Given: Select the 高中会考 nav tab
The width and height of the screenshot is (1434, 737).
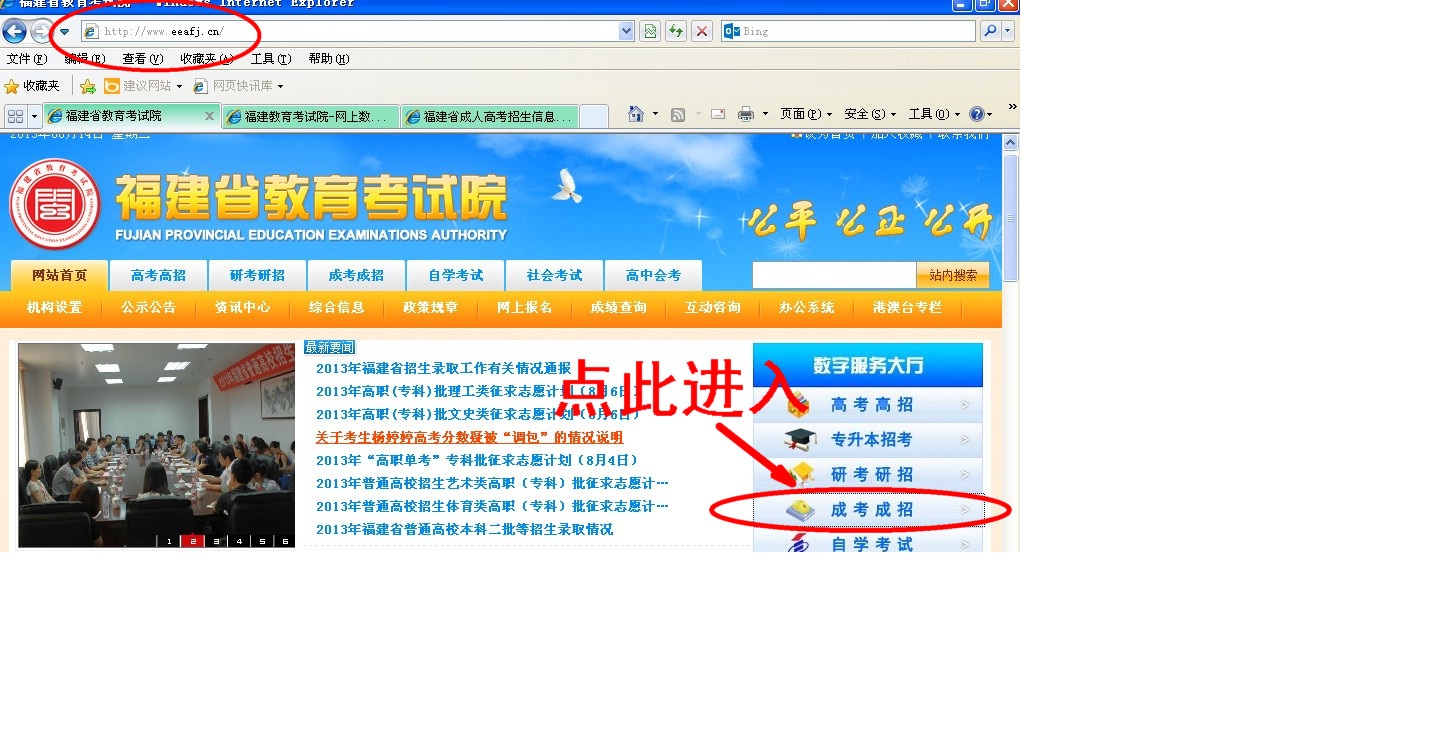Looking at the screenshot, I should click(653, 275).
